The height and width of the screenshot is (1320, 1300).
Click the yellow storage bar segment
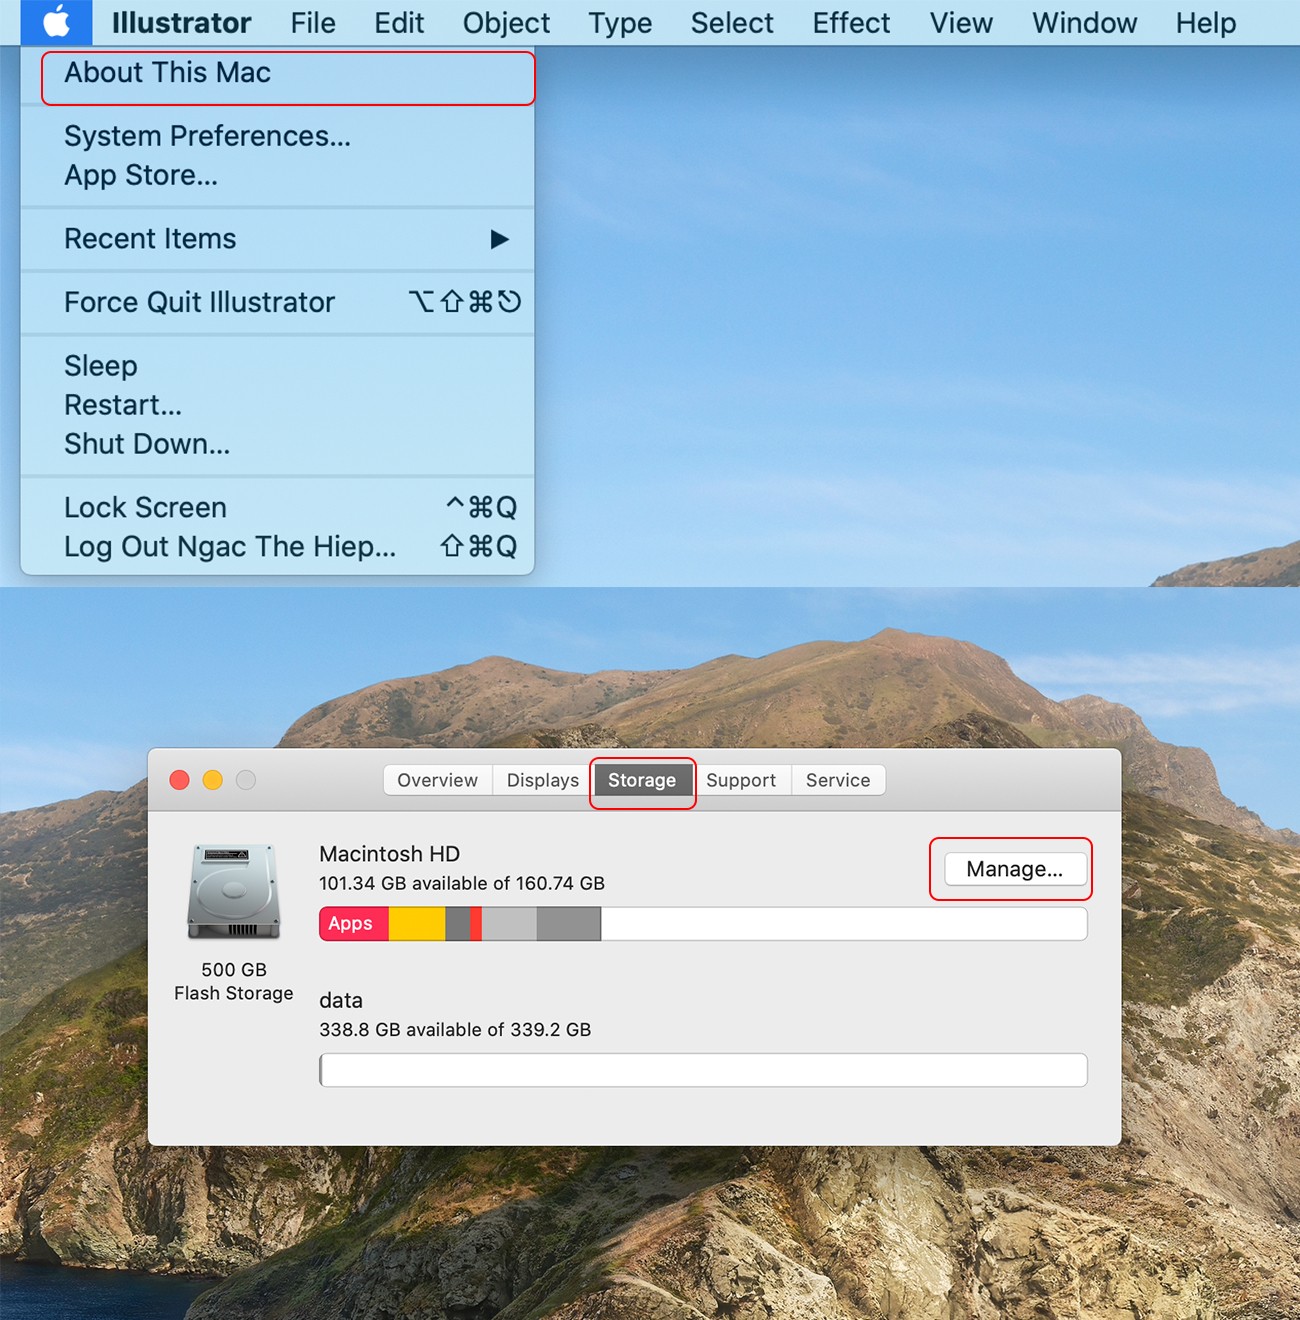point(417,924)
